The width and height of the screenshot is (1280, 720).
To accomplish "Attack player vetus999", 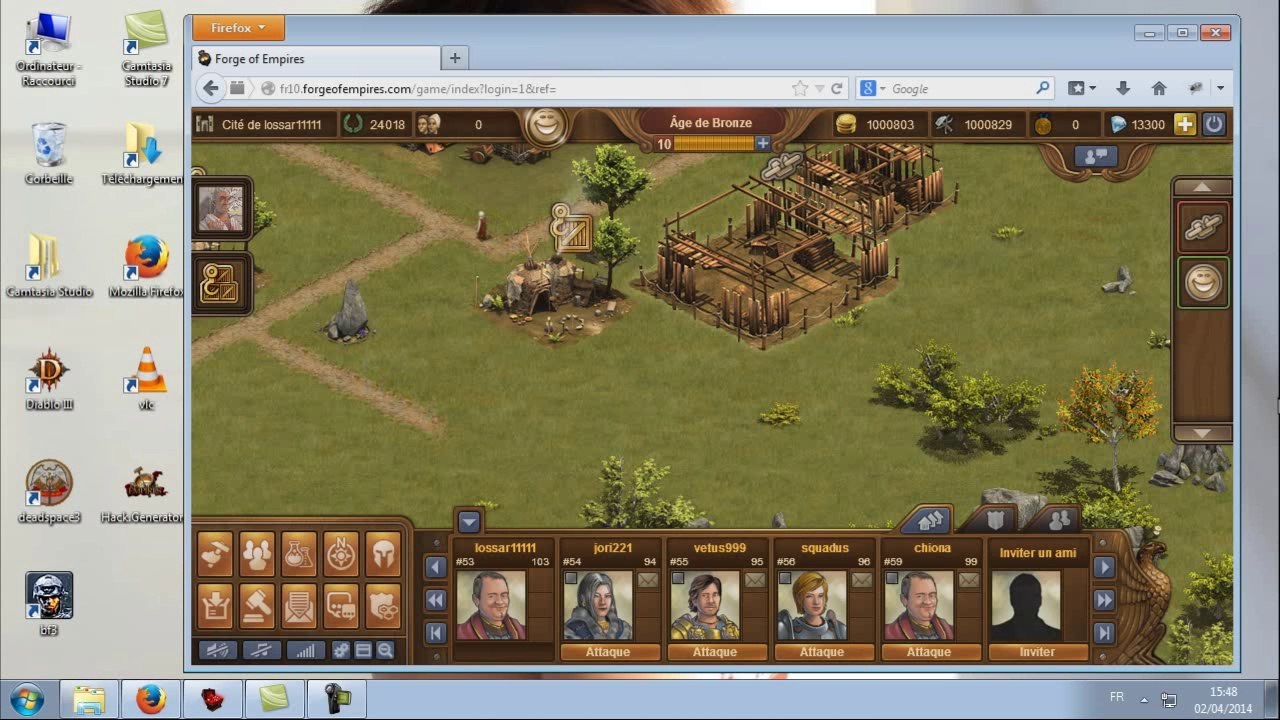I will [x=715, y=652].
